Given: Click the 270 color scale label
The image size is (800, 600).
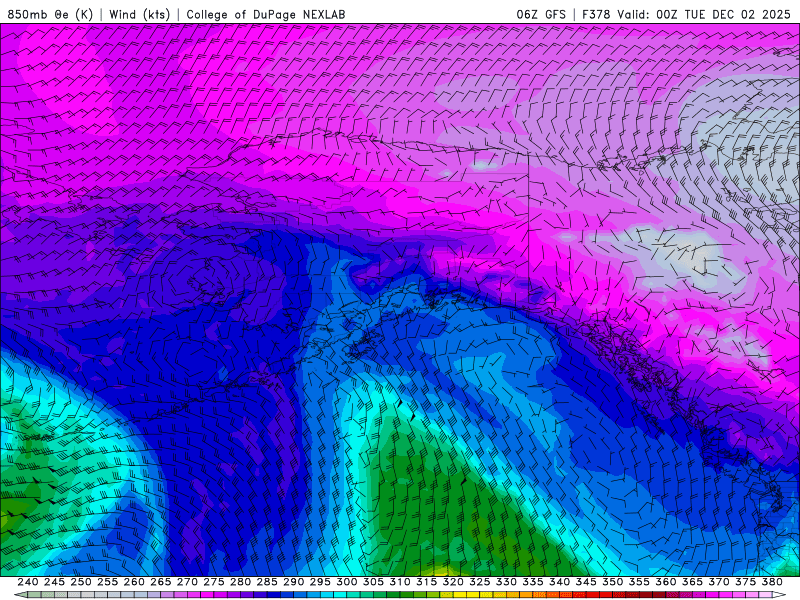Looking at the screenshot, I should (x=187, y=582).
